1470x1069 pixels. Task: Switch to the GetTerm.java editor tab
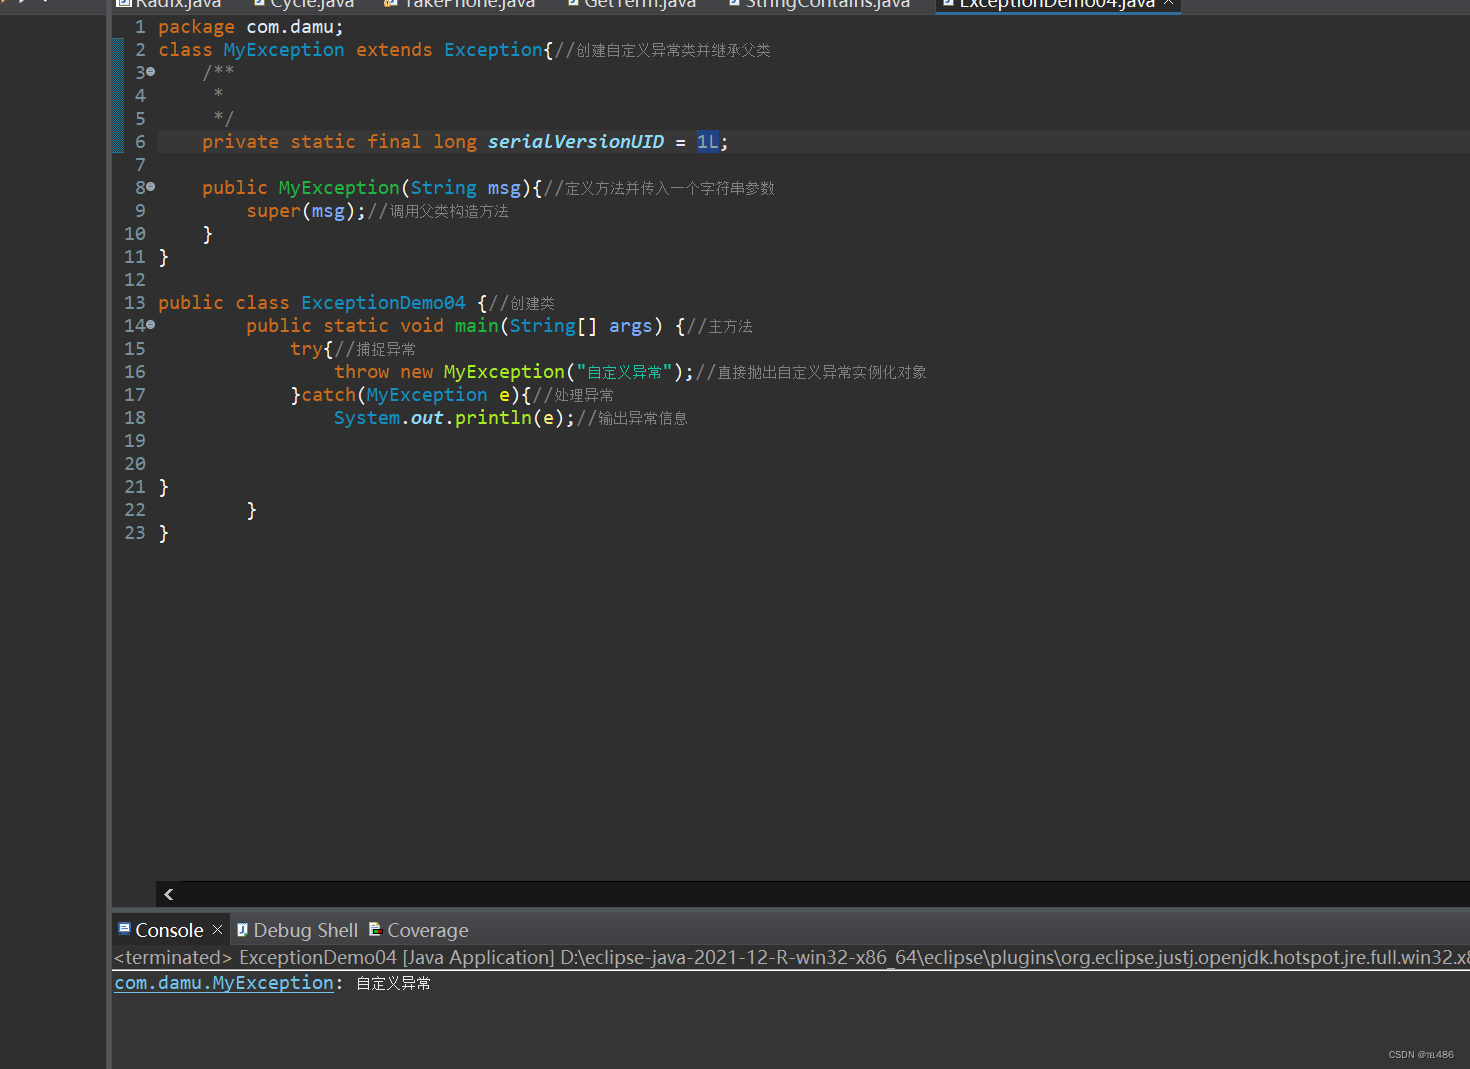pos(631,4)
